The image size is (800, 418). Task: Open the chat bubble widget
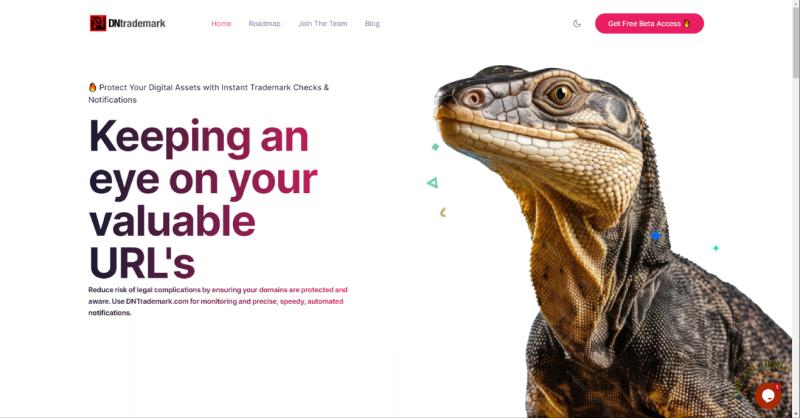click(768, 396)
